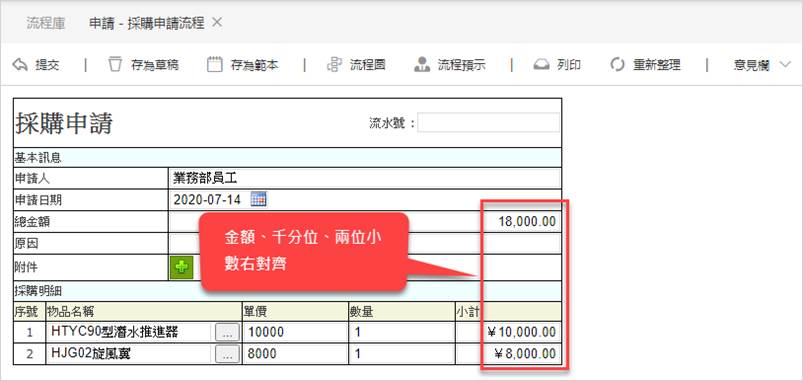Click the 提交 submit arrow icon
Screen dimensions: 803x381
(19, 65)
